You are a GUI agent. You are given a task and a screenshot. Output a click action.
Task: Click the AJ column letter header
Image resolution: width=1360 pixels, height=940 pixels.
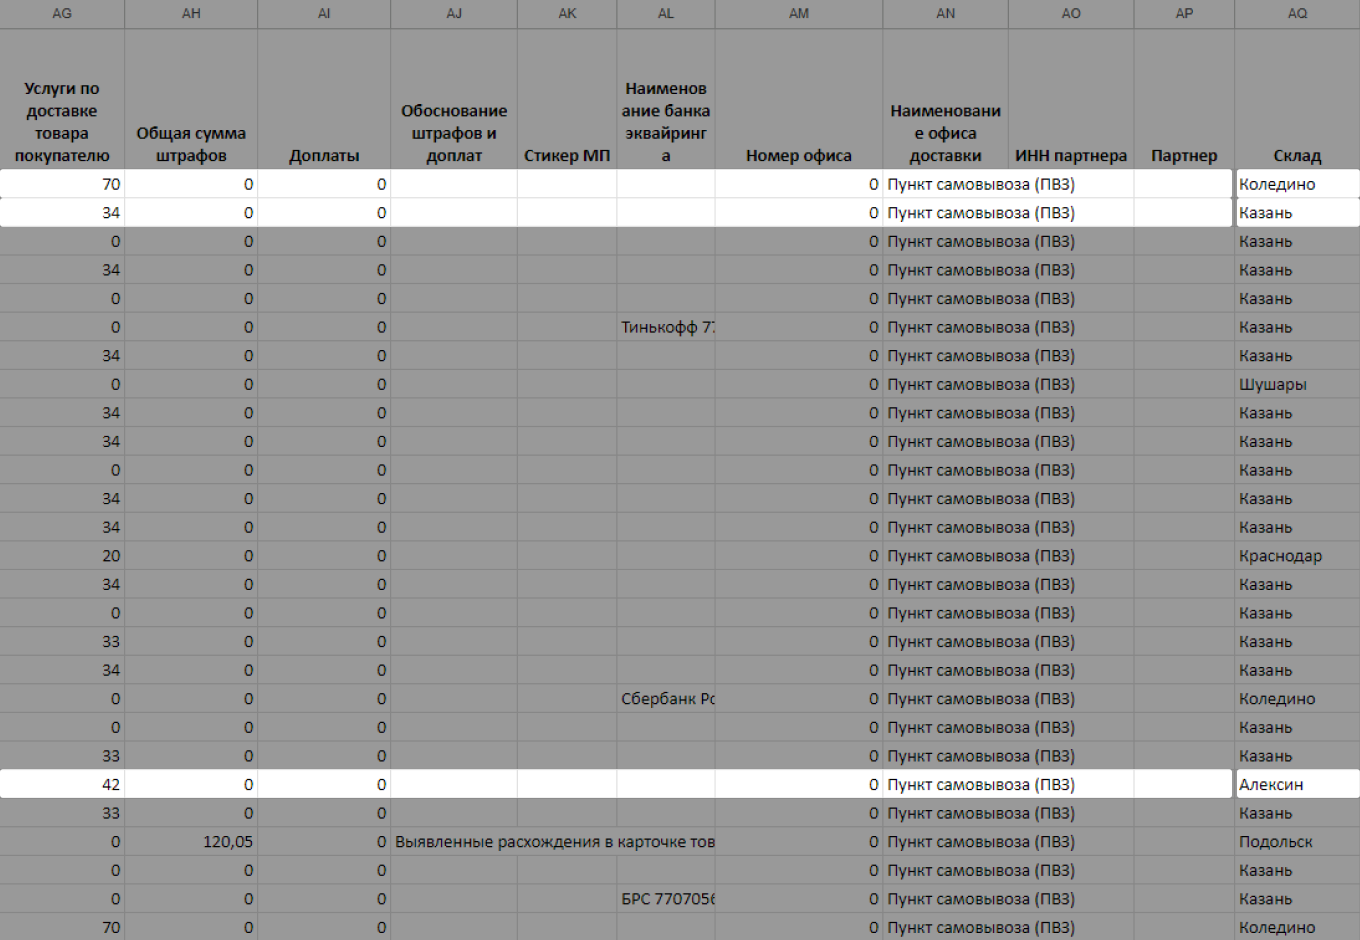pyautogui.click(x=454, y=13)
